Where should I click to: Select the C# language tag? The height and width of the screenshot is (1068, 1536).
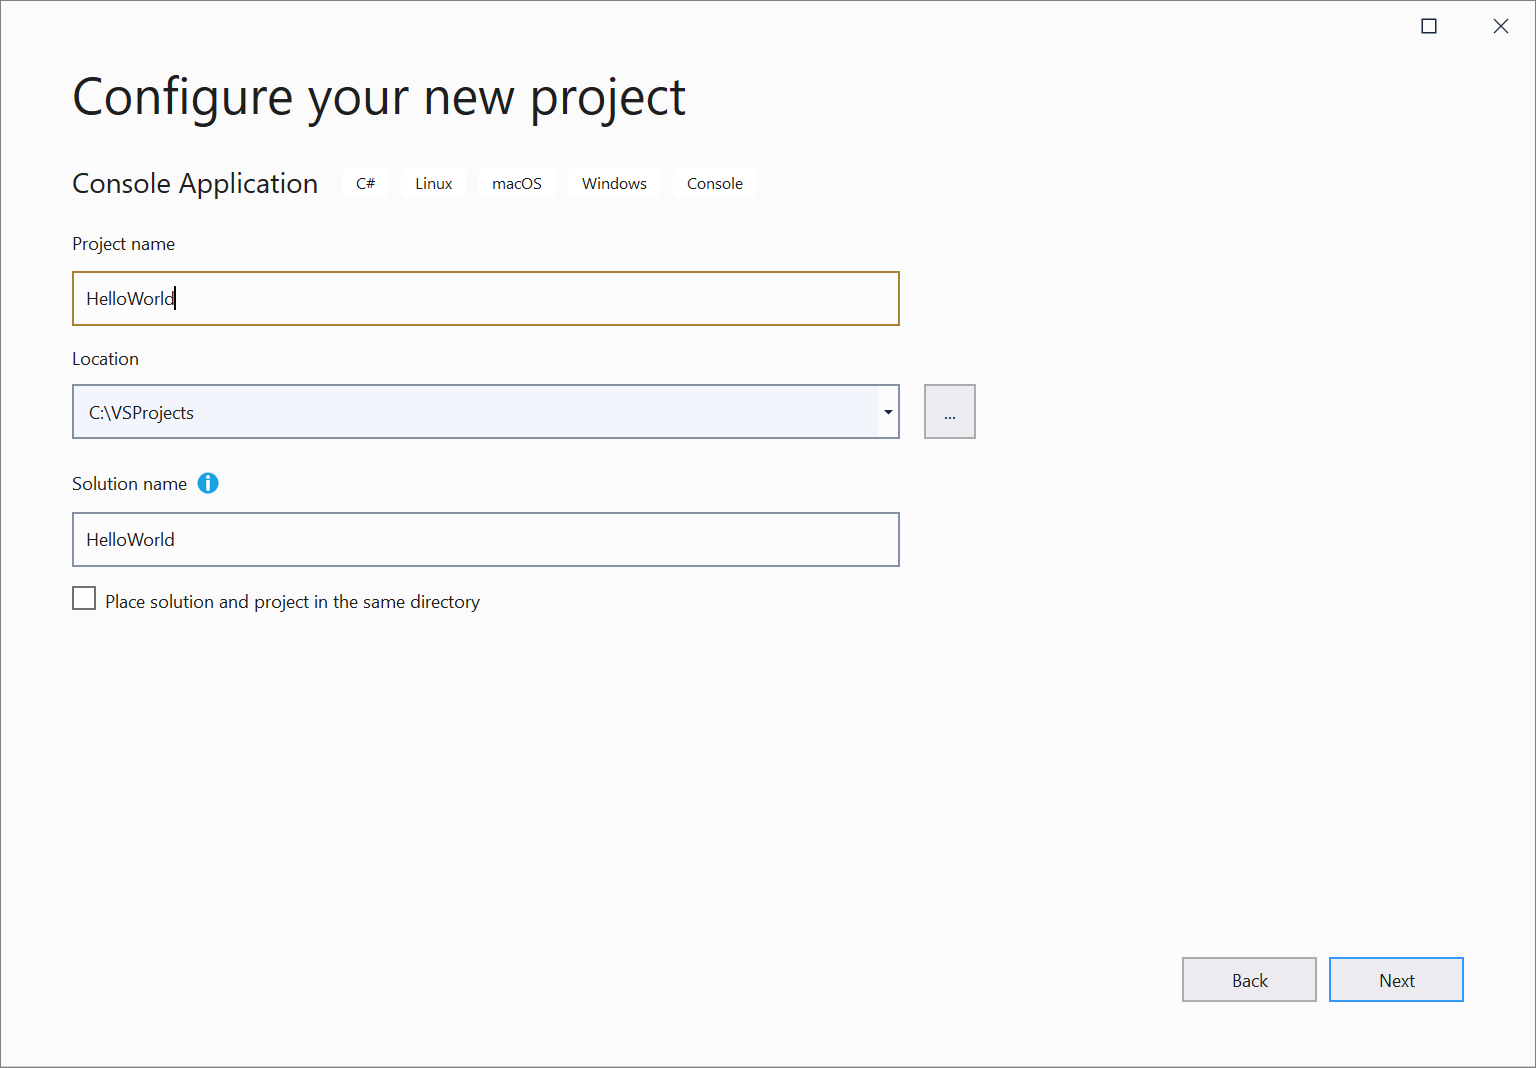coord(365,183)
